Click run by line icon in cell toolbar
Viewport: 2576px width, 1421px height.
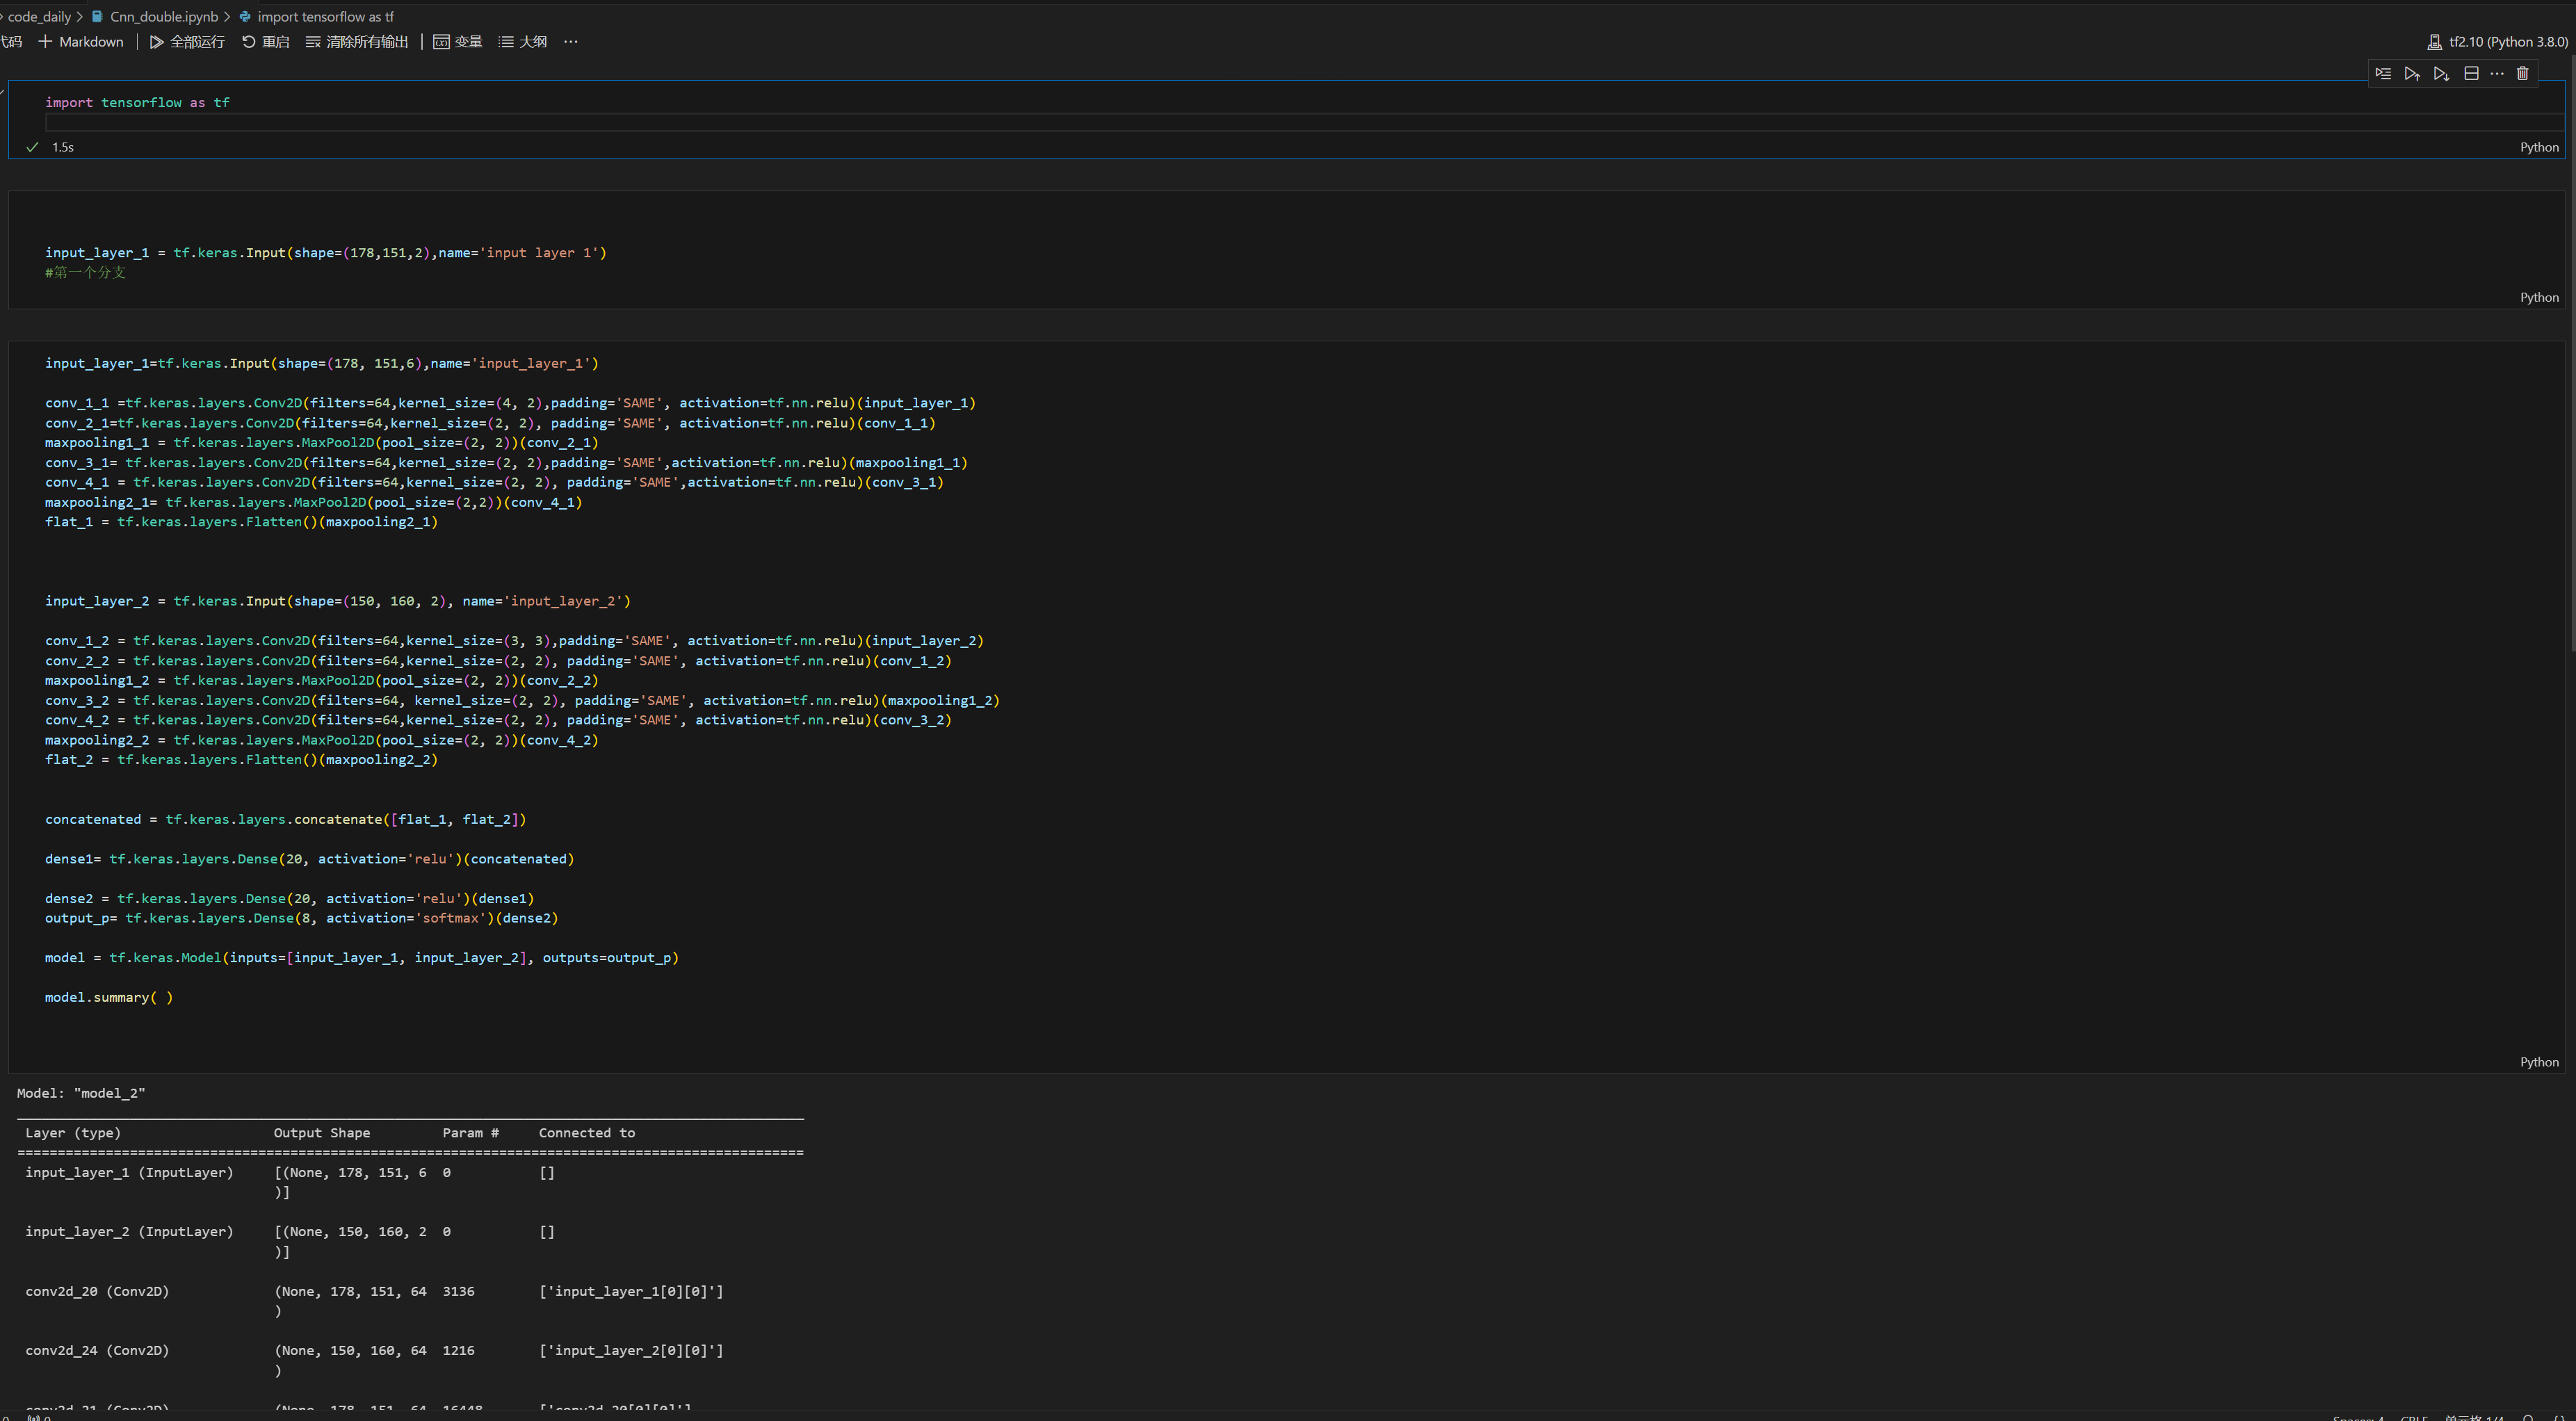2383,74
